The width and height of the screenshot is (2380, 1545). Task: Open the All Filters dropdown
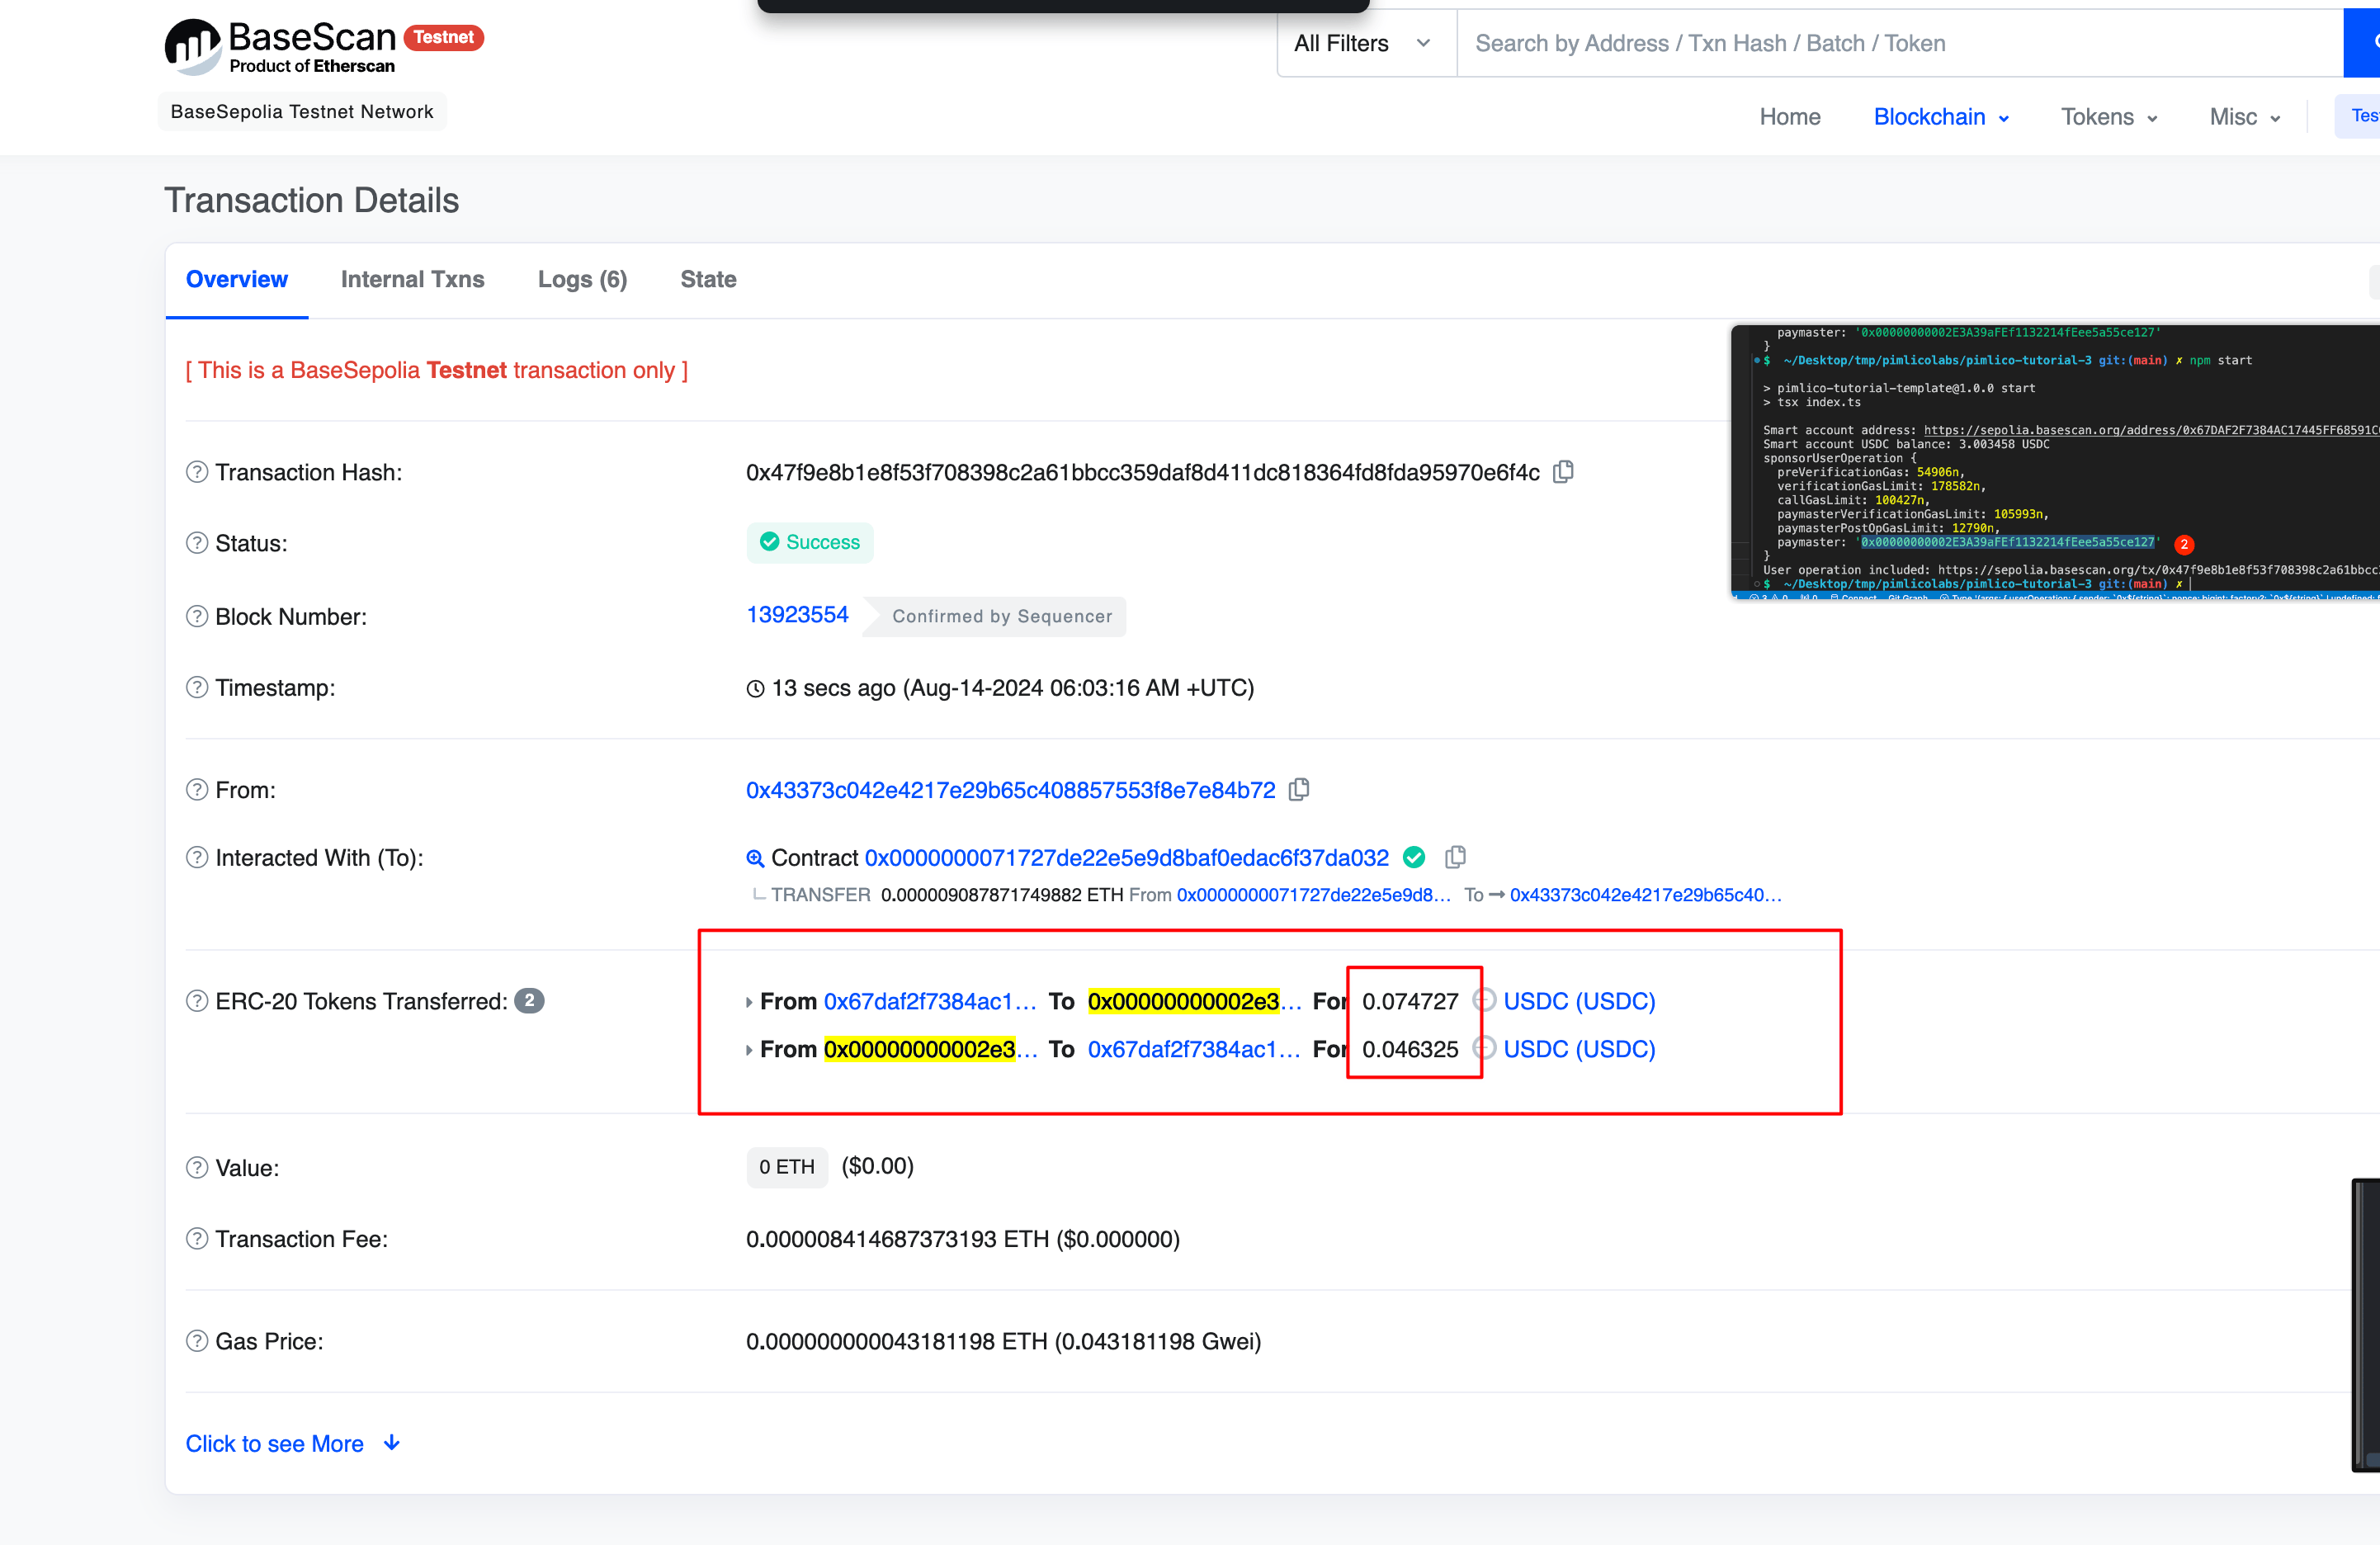click(1366, 43)
